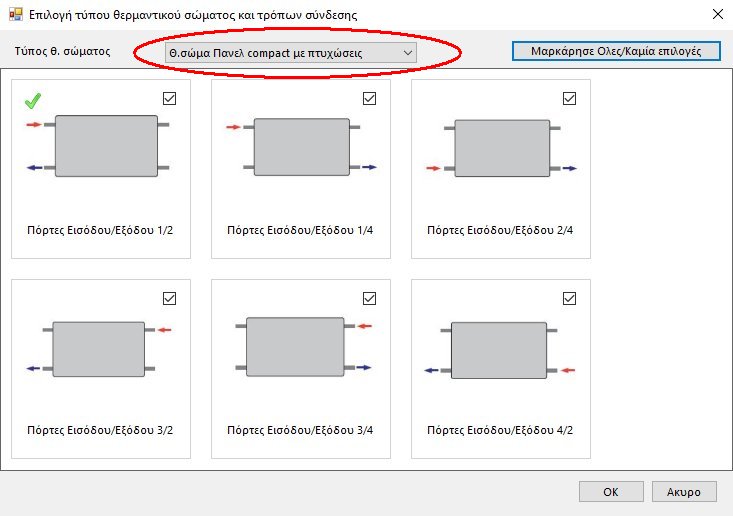Click the label Πόρτες Εισόδου/Εξόδου 3/2
This screenshot has height=516, width=733.
pyautogui.click(x=100, y=430)
